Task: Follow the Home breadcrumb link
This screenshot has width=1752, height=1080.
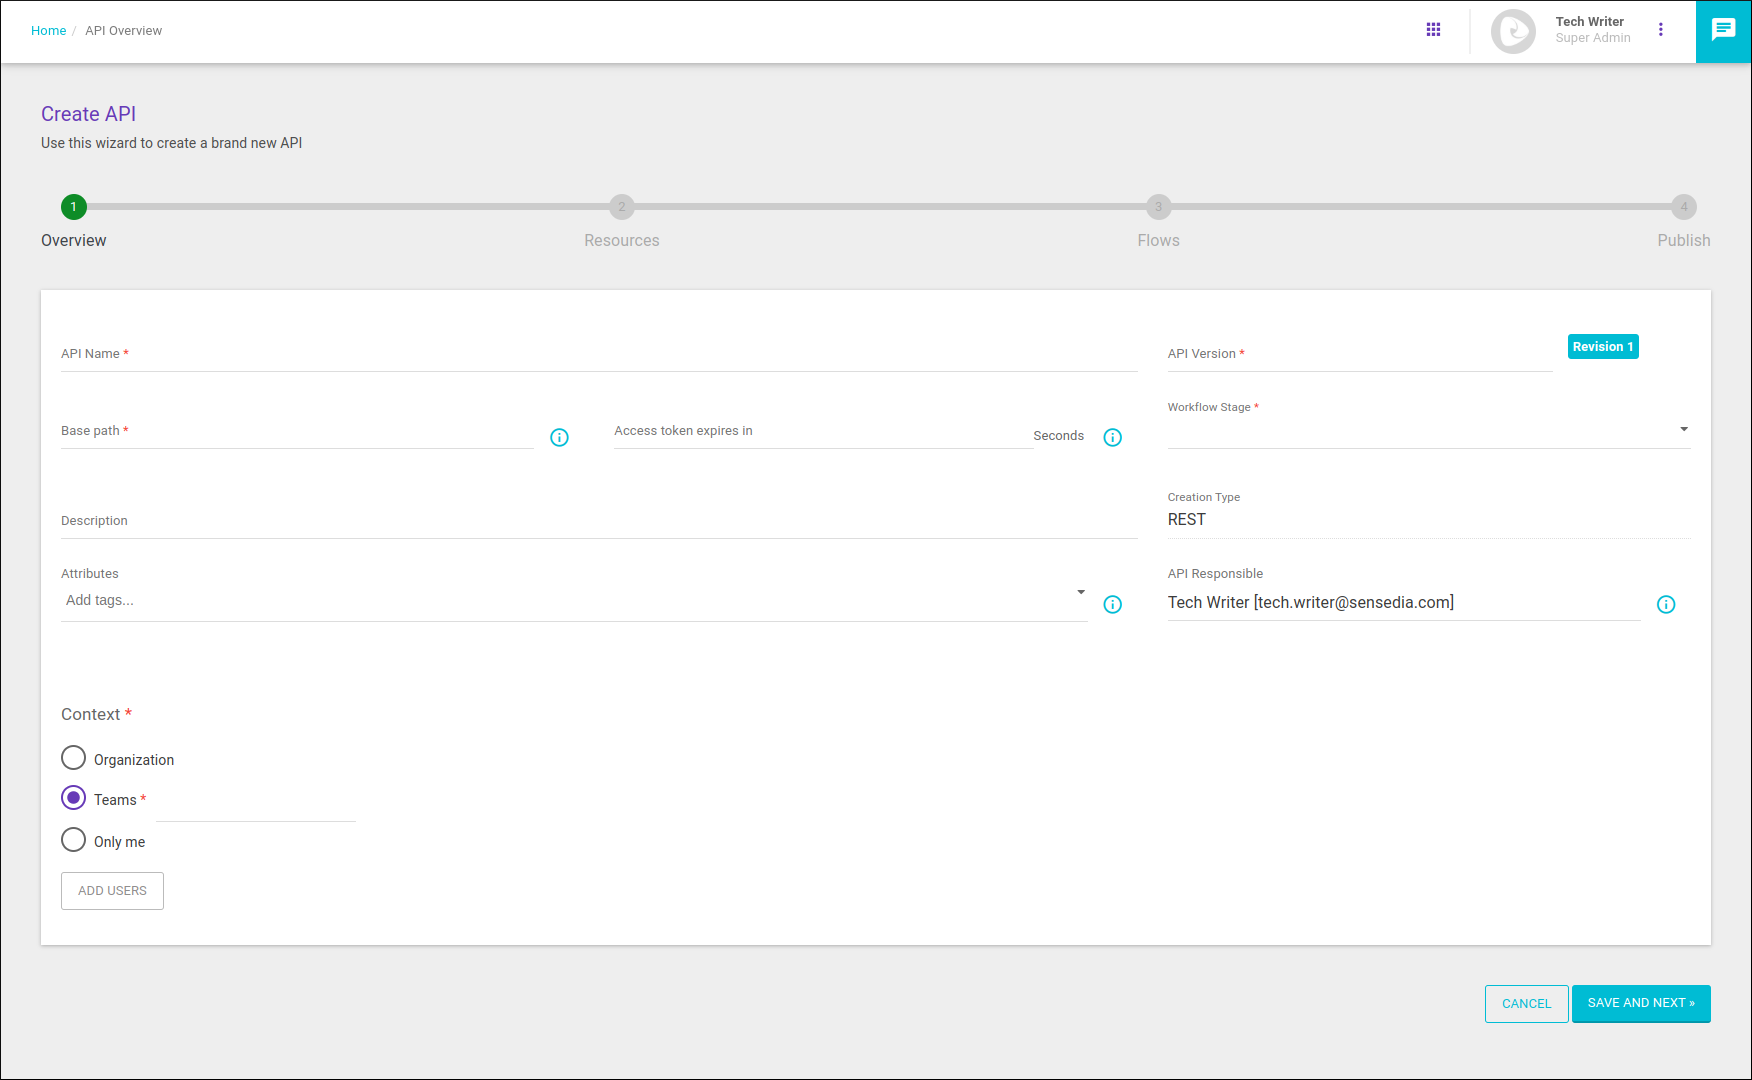Action: coord(48,30)
